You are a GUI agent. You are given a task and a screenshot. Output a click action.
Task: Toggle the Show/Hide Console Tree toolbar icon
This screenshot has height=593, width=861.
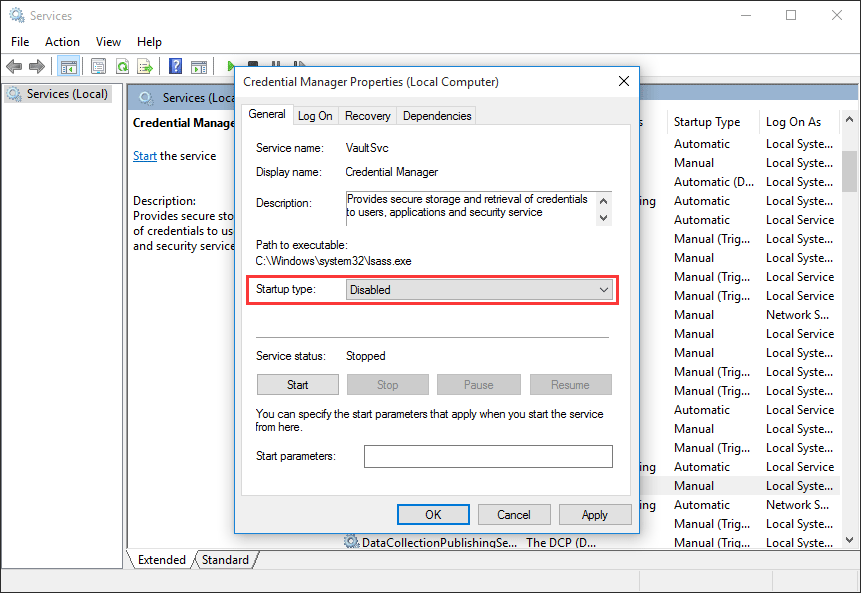(x=69, y=67)
